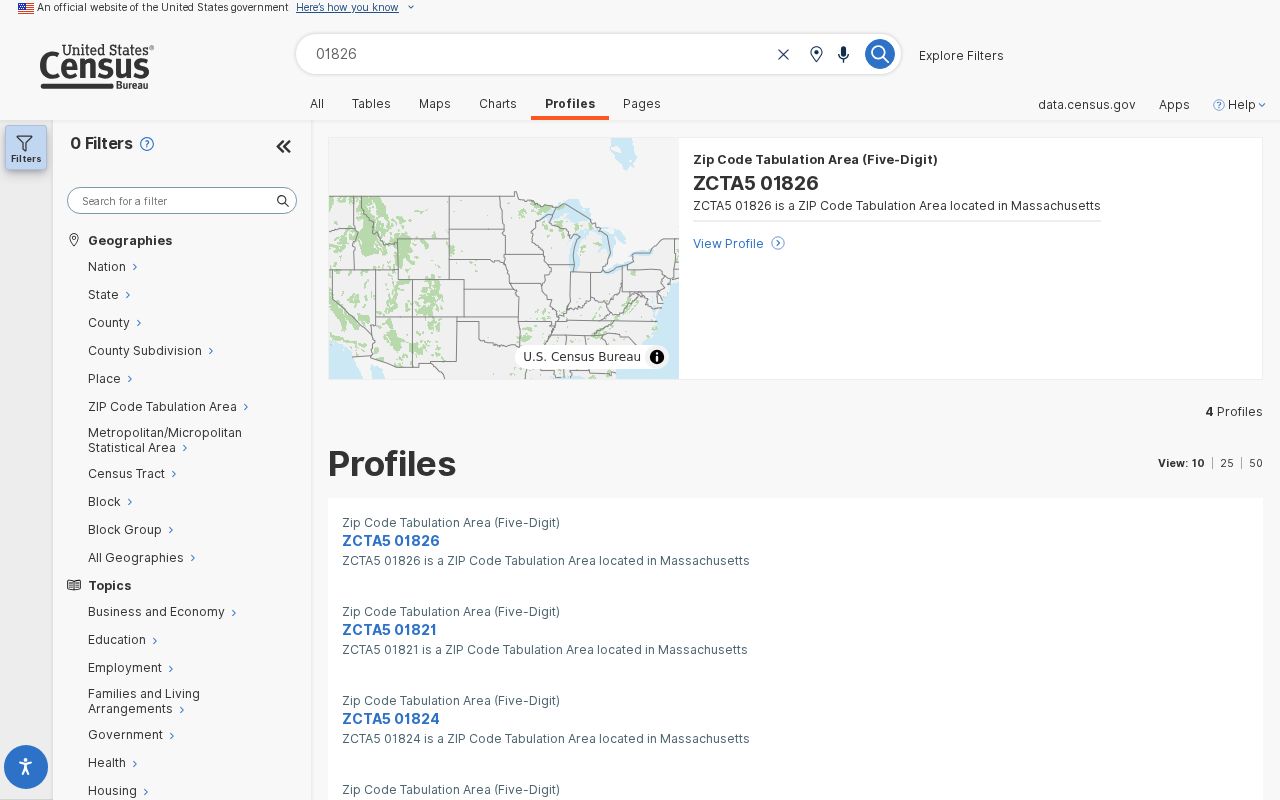Switch to the Charts tab
1280x800 pixels.
[x=498, y=104]
